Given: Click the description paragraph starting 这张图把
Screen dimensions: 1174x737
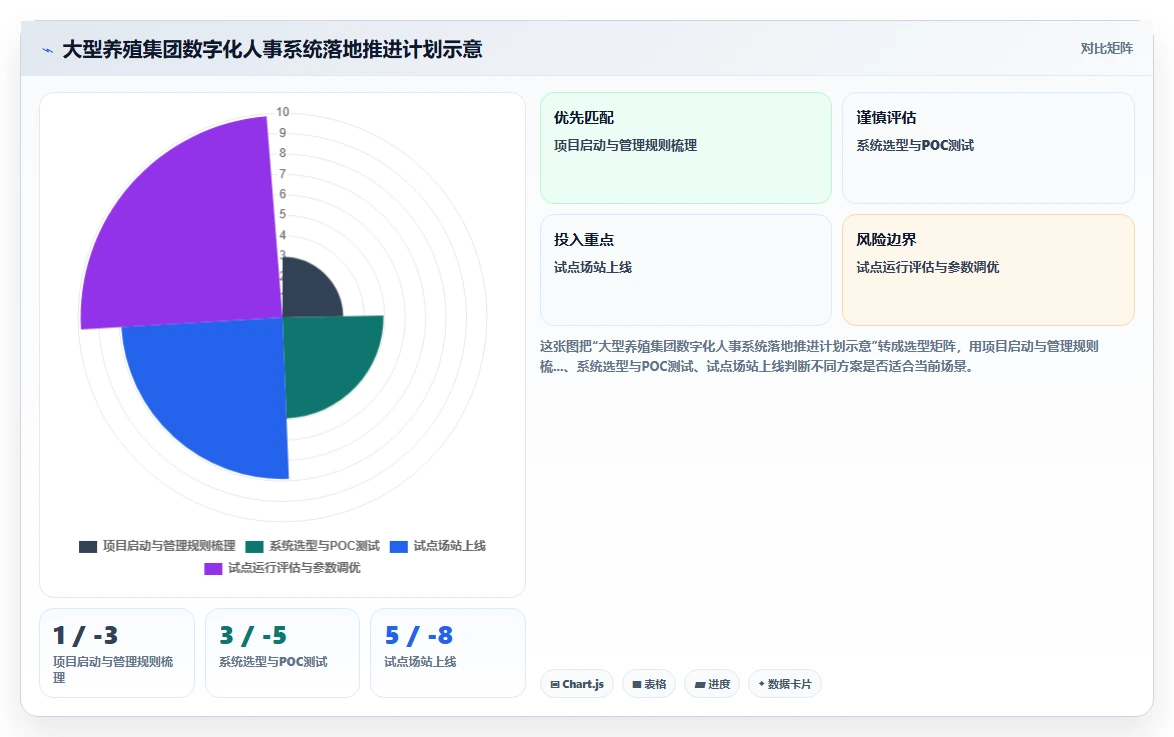Looking at the screenshot, I should click(819, 357).
